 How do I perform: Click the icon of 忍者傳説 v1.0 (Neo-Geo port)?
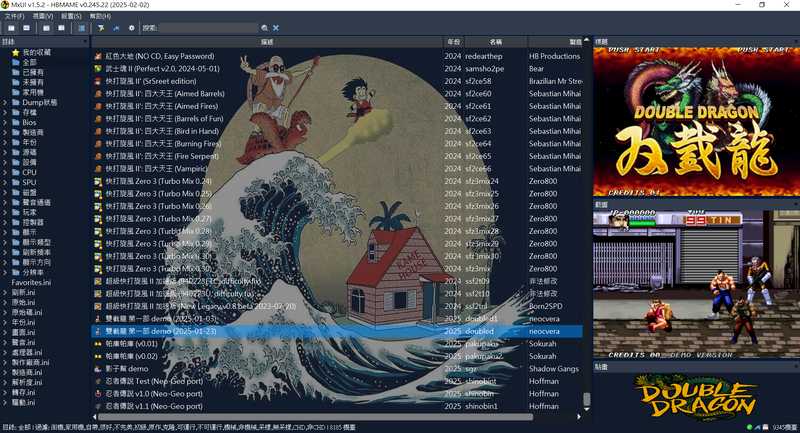point(98,394)
